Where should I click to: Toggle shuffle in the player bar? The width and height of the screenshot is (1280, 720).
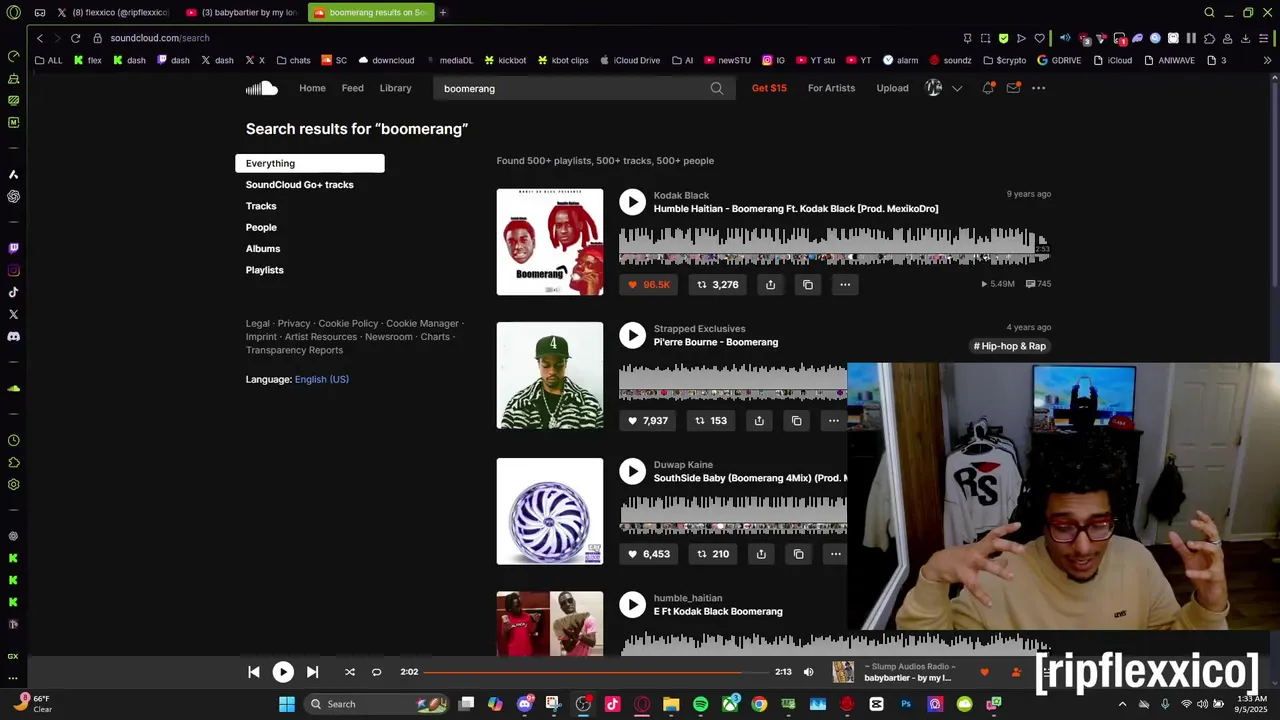tap(350, 672)
